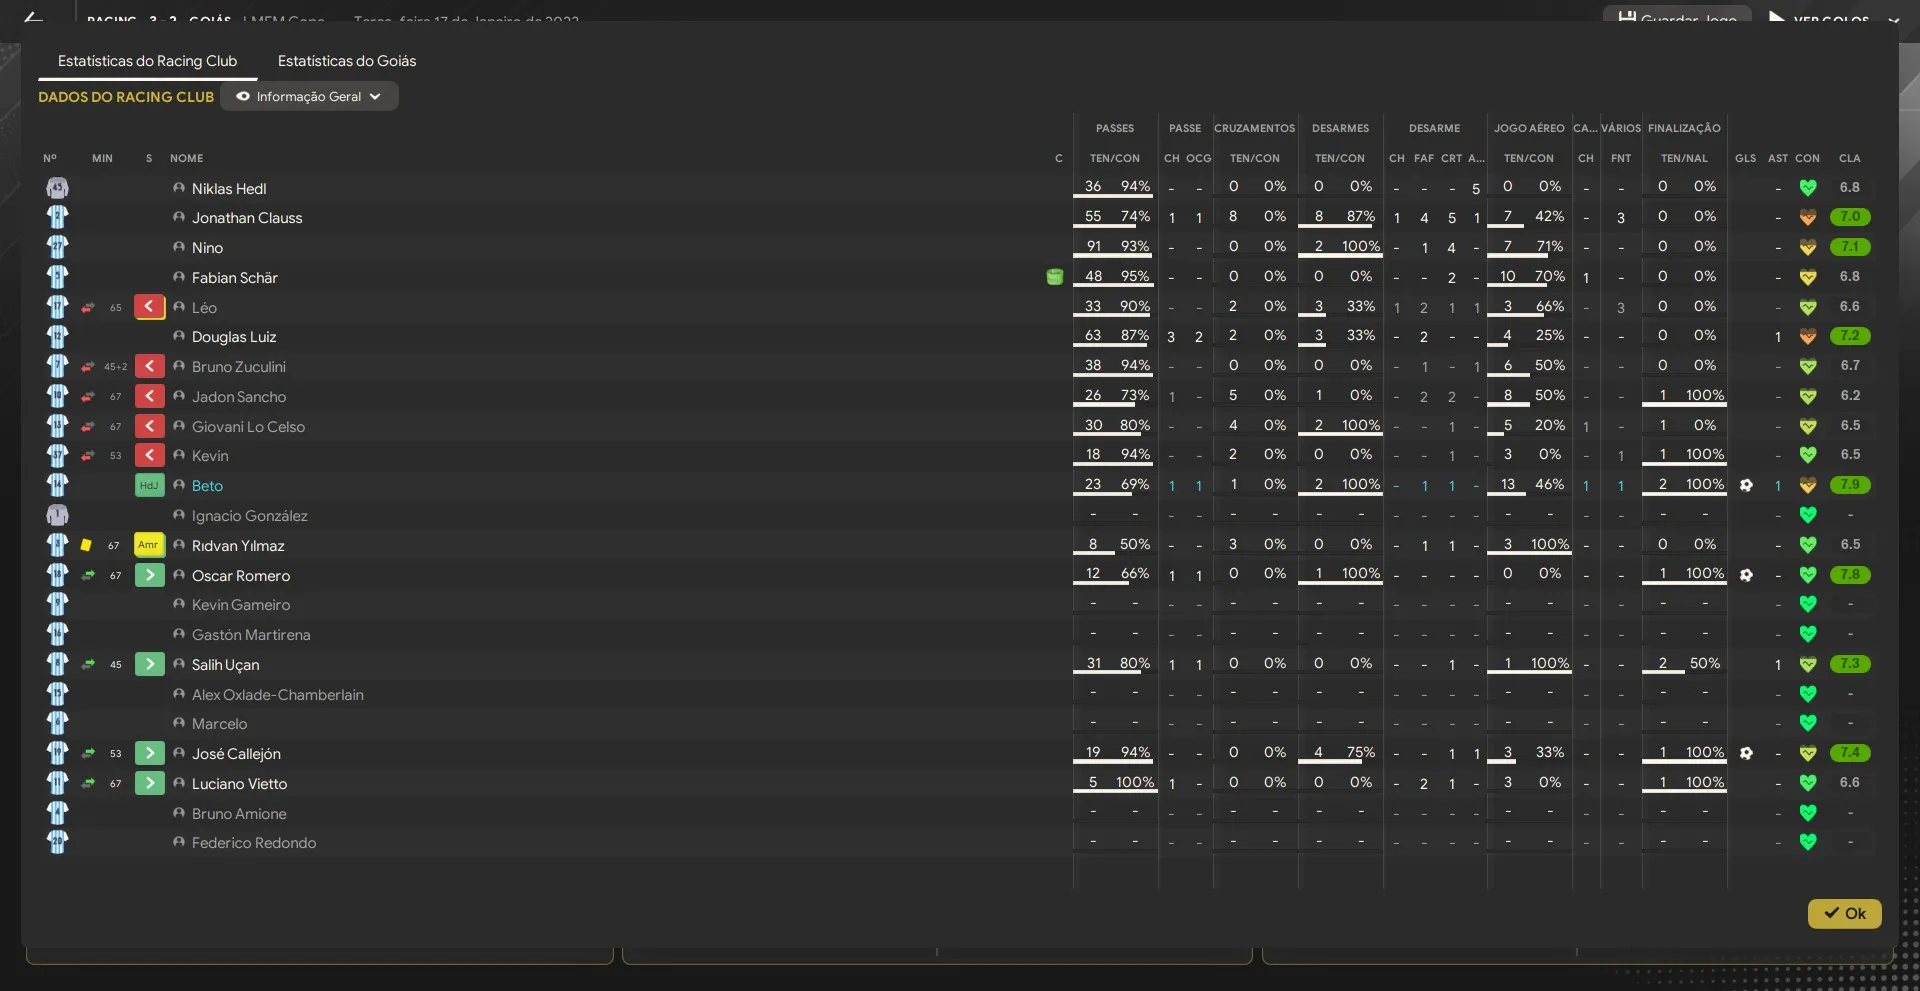Click the Guardar Jogo button at the top
Image resolution: width=1920 pixels, height=991 pixels.
pyautogui.click(x=1677, y=16)
